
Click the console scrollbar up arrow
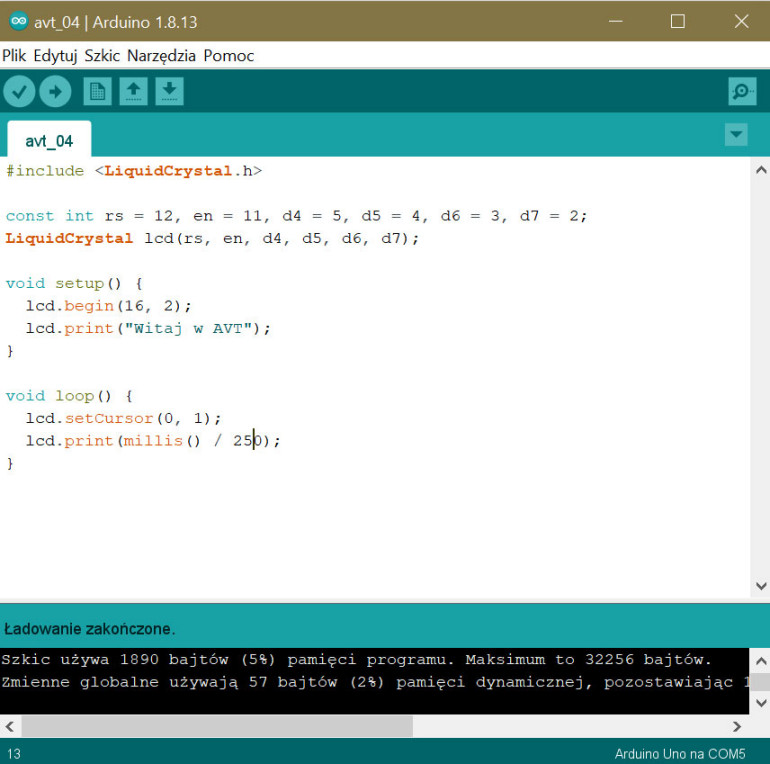coord(761,660)
